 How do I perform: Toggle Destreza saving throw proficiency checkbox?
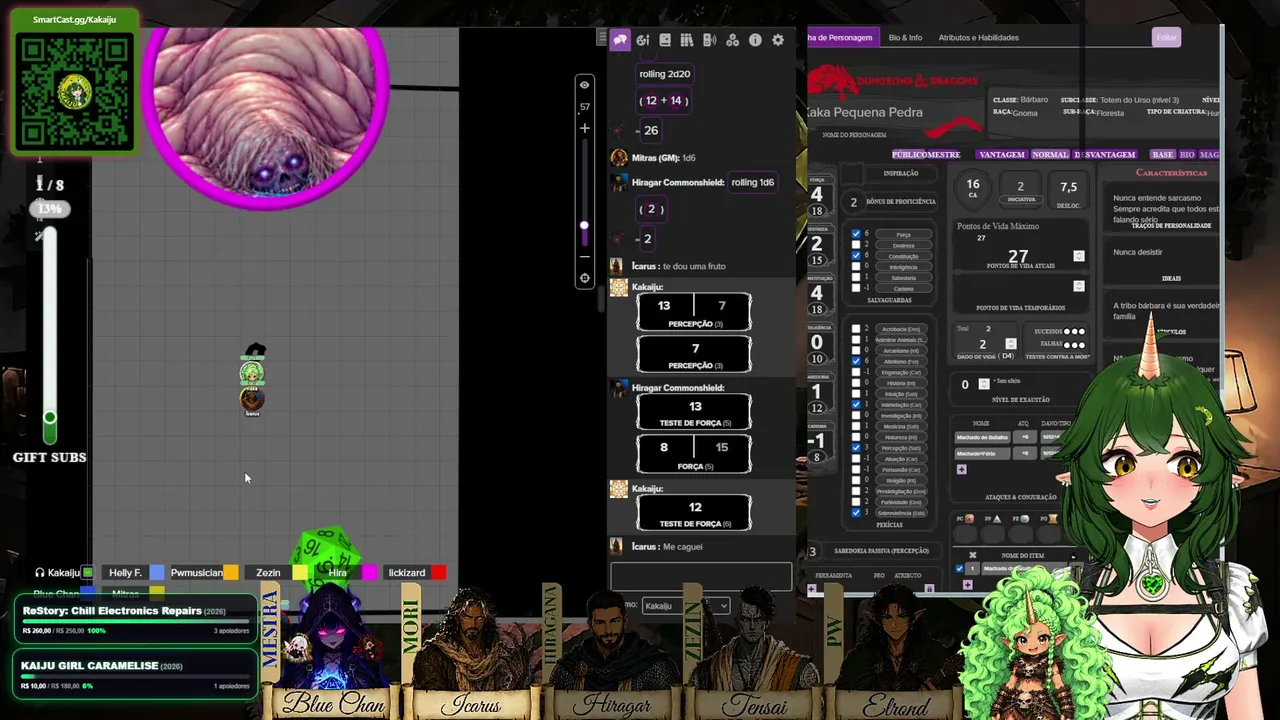[856, 245]
